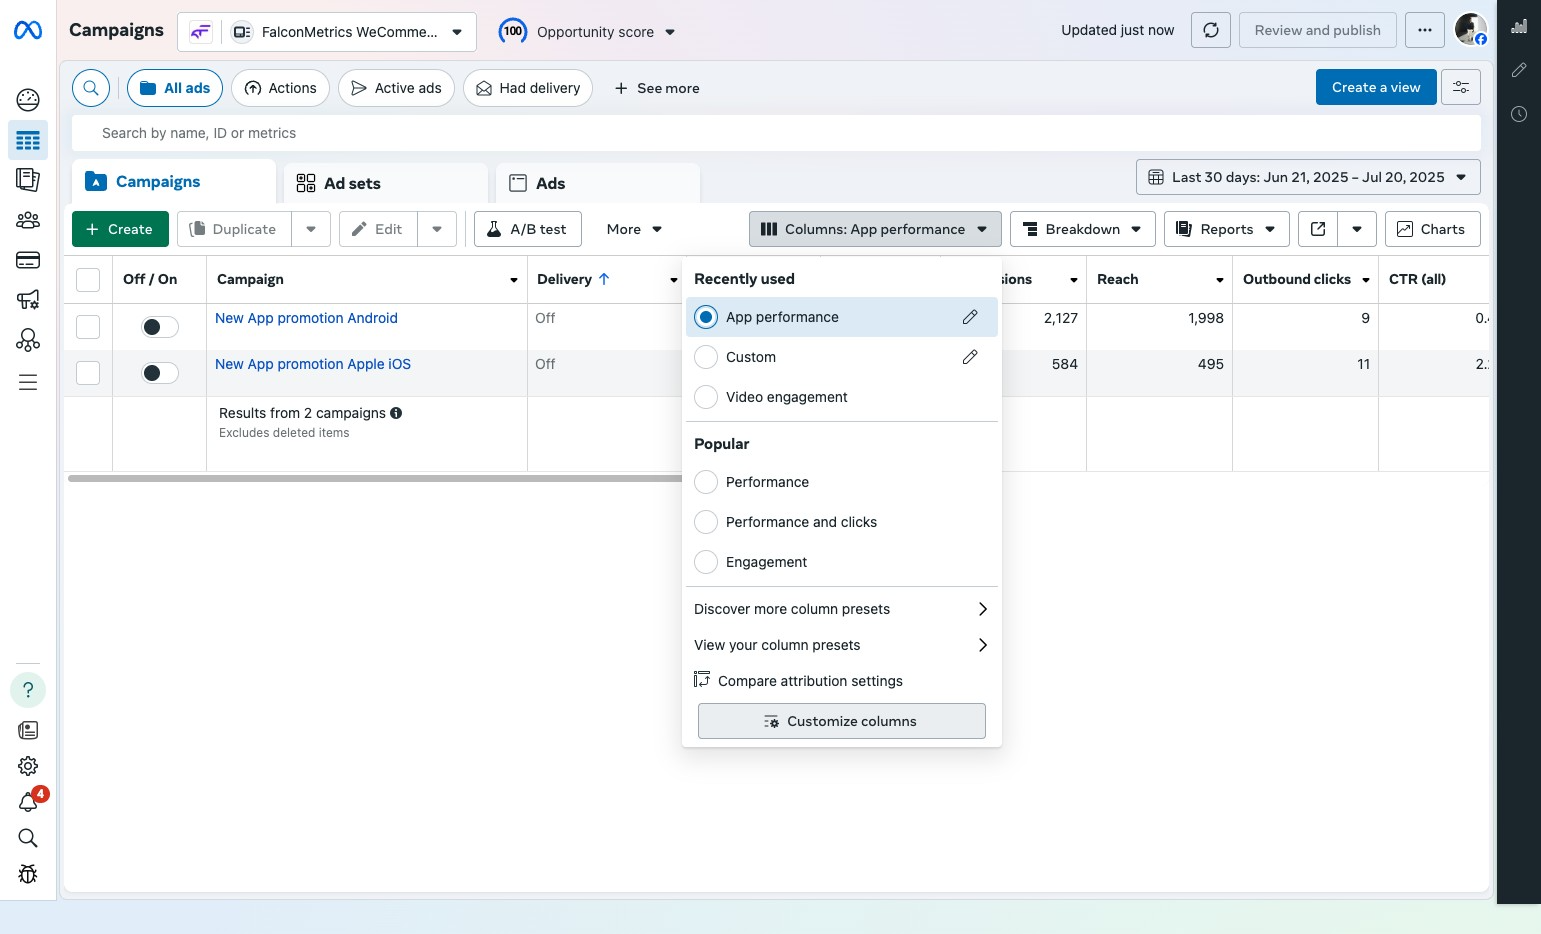Toggle New App promotion Android on
This screenshot has height=934, width=1541.
point(159,327)
